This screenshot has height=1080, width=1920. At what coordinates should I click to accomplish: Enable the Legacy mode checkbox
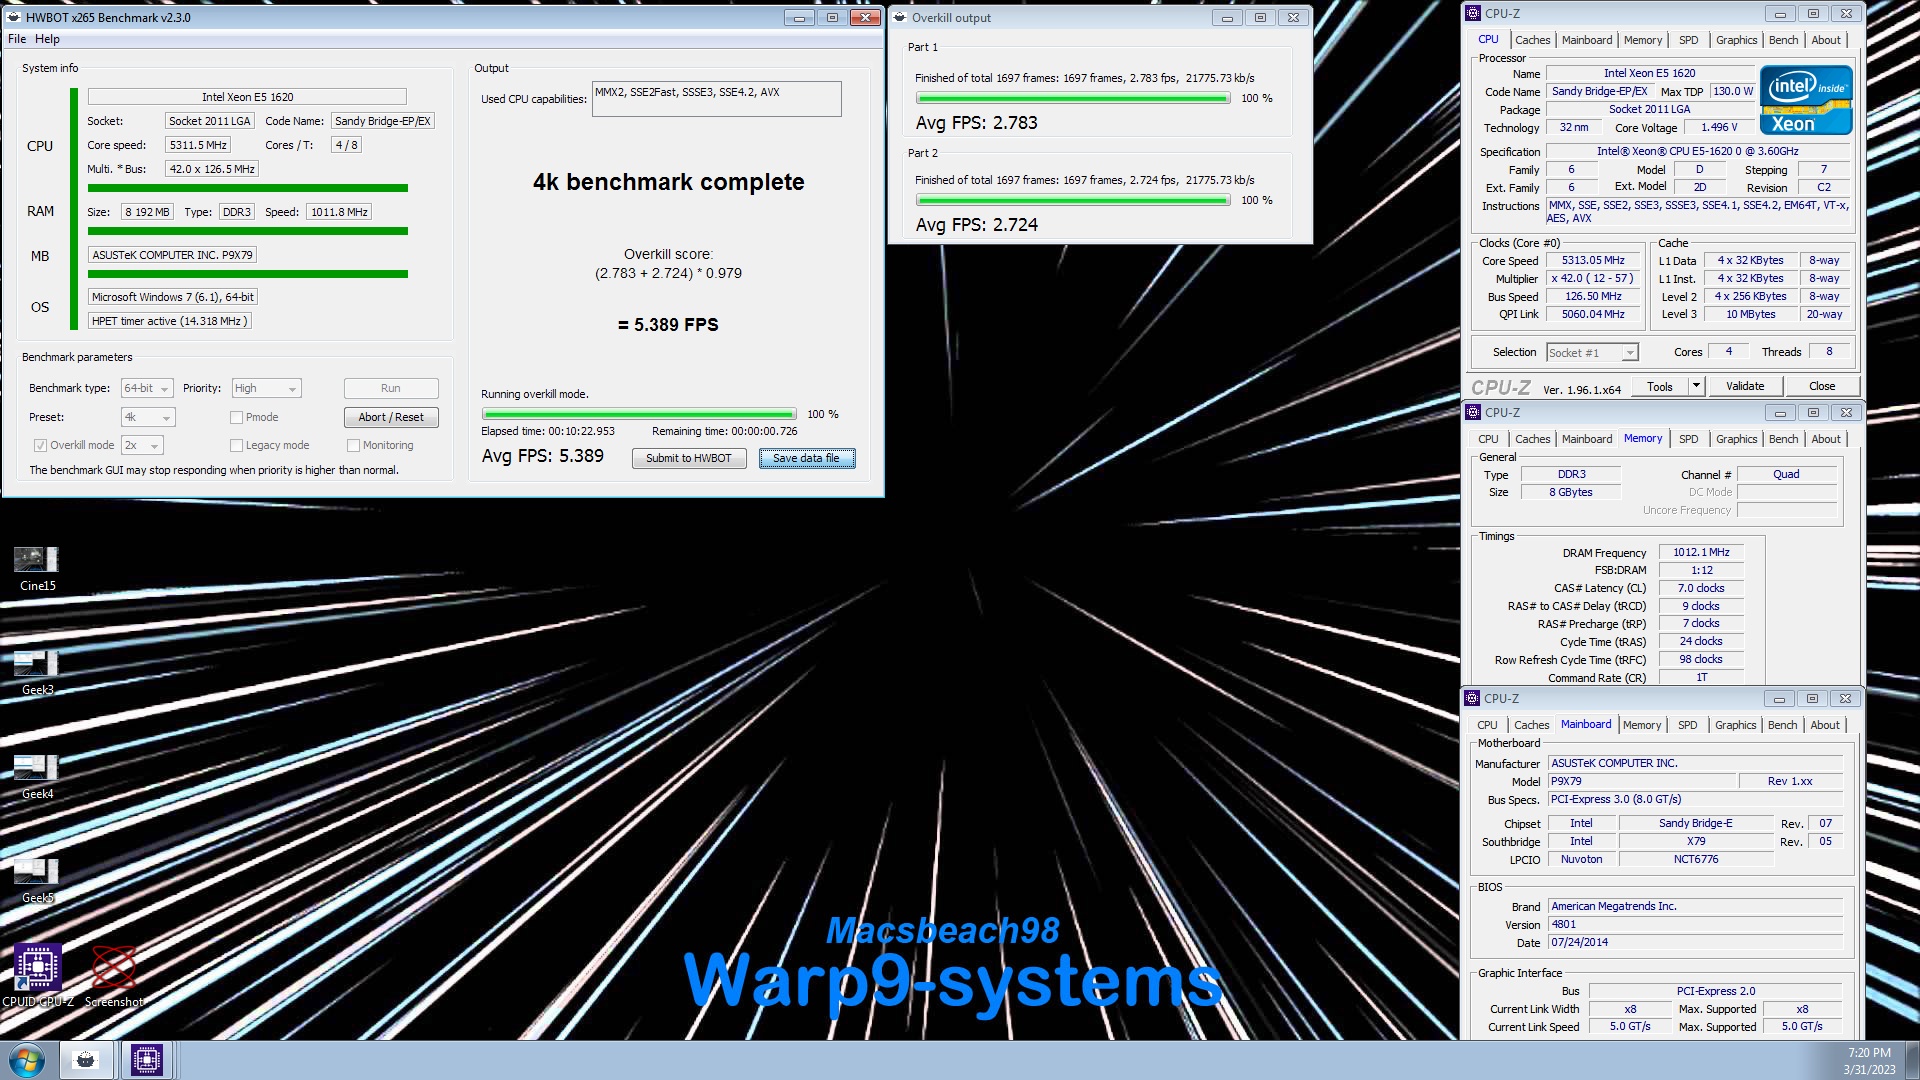(236, 445)
